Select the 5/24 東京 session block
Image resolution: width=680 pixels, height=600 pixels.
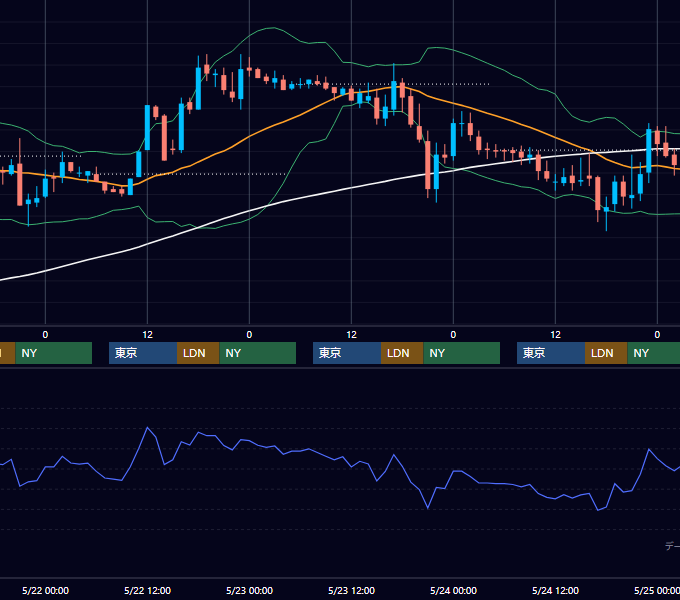(x=551, y=353)
